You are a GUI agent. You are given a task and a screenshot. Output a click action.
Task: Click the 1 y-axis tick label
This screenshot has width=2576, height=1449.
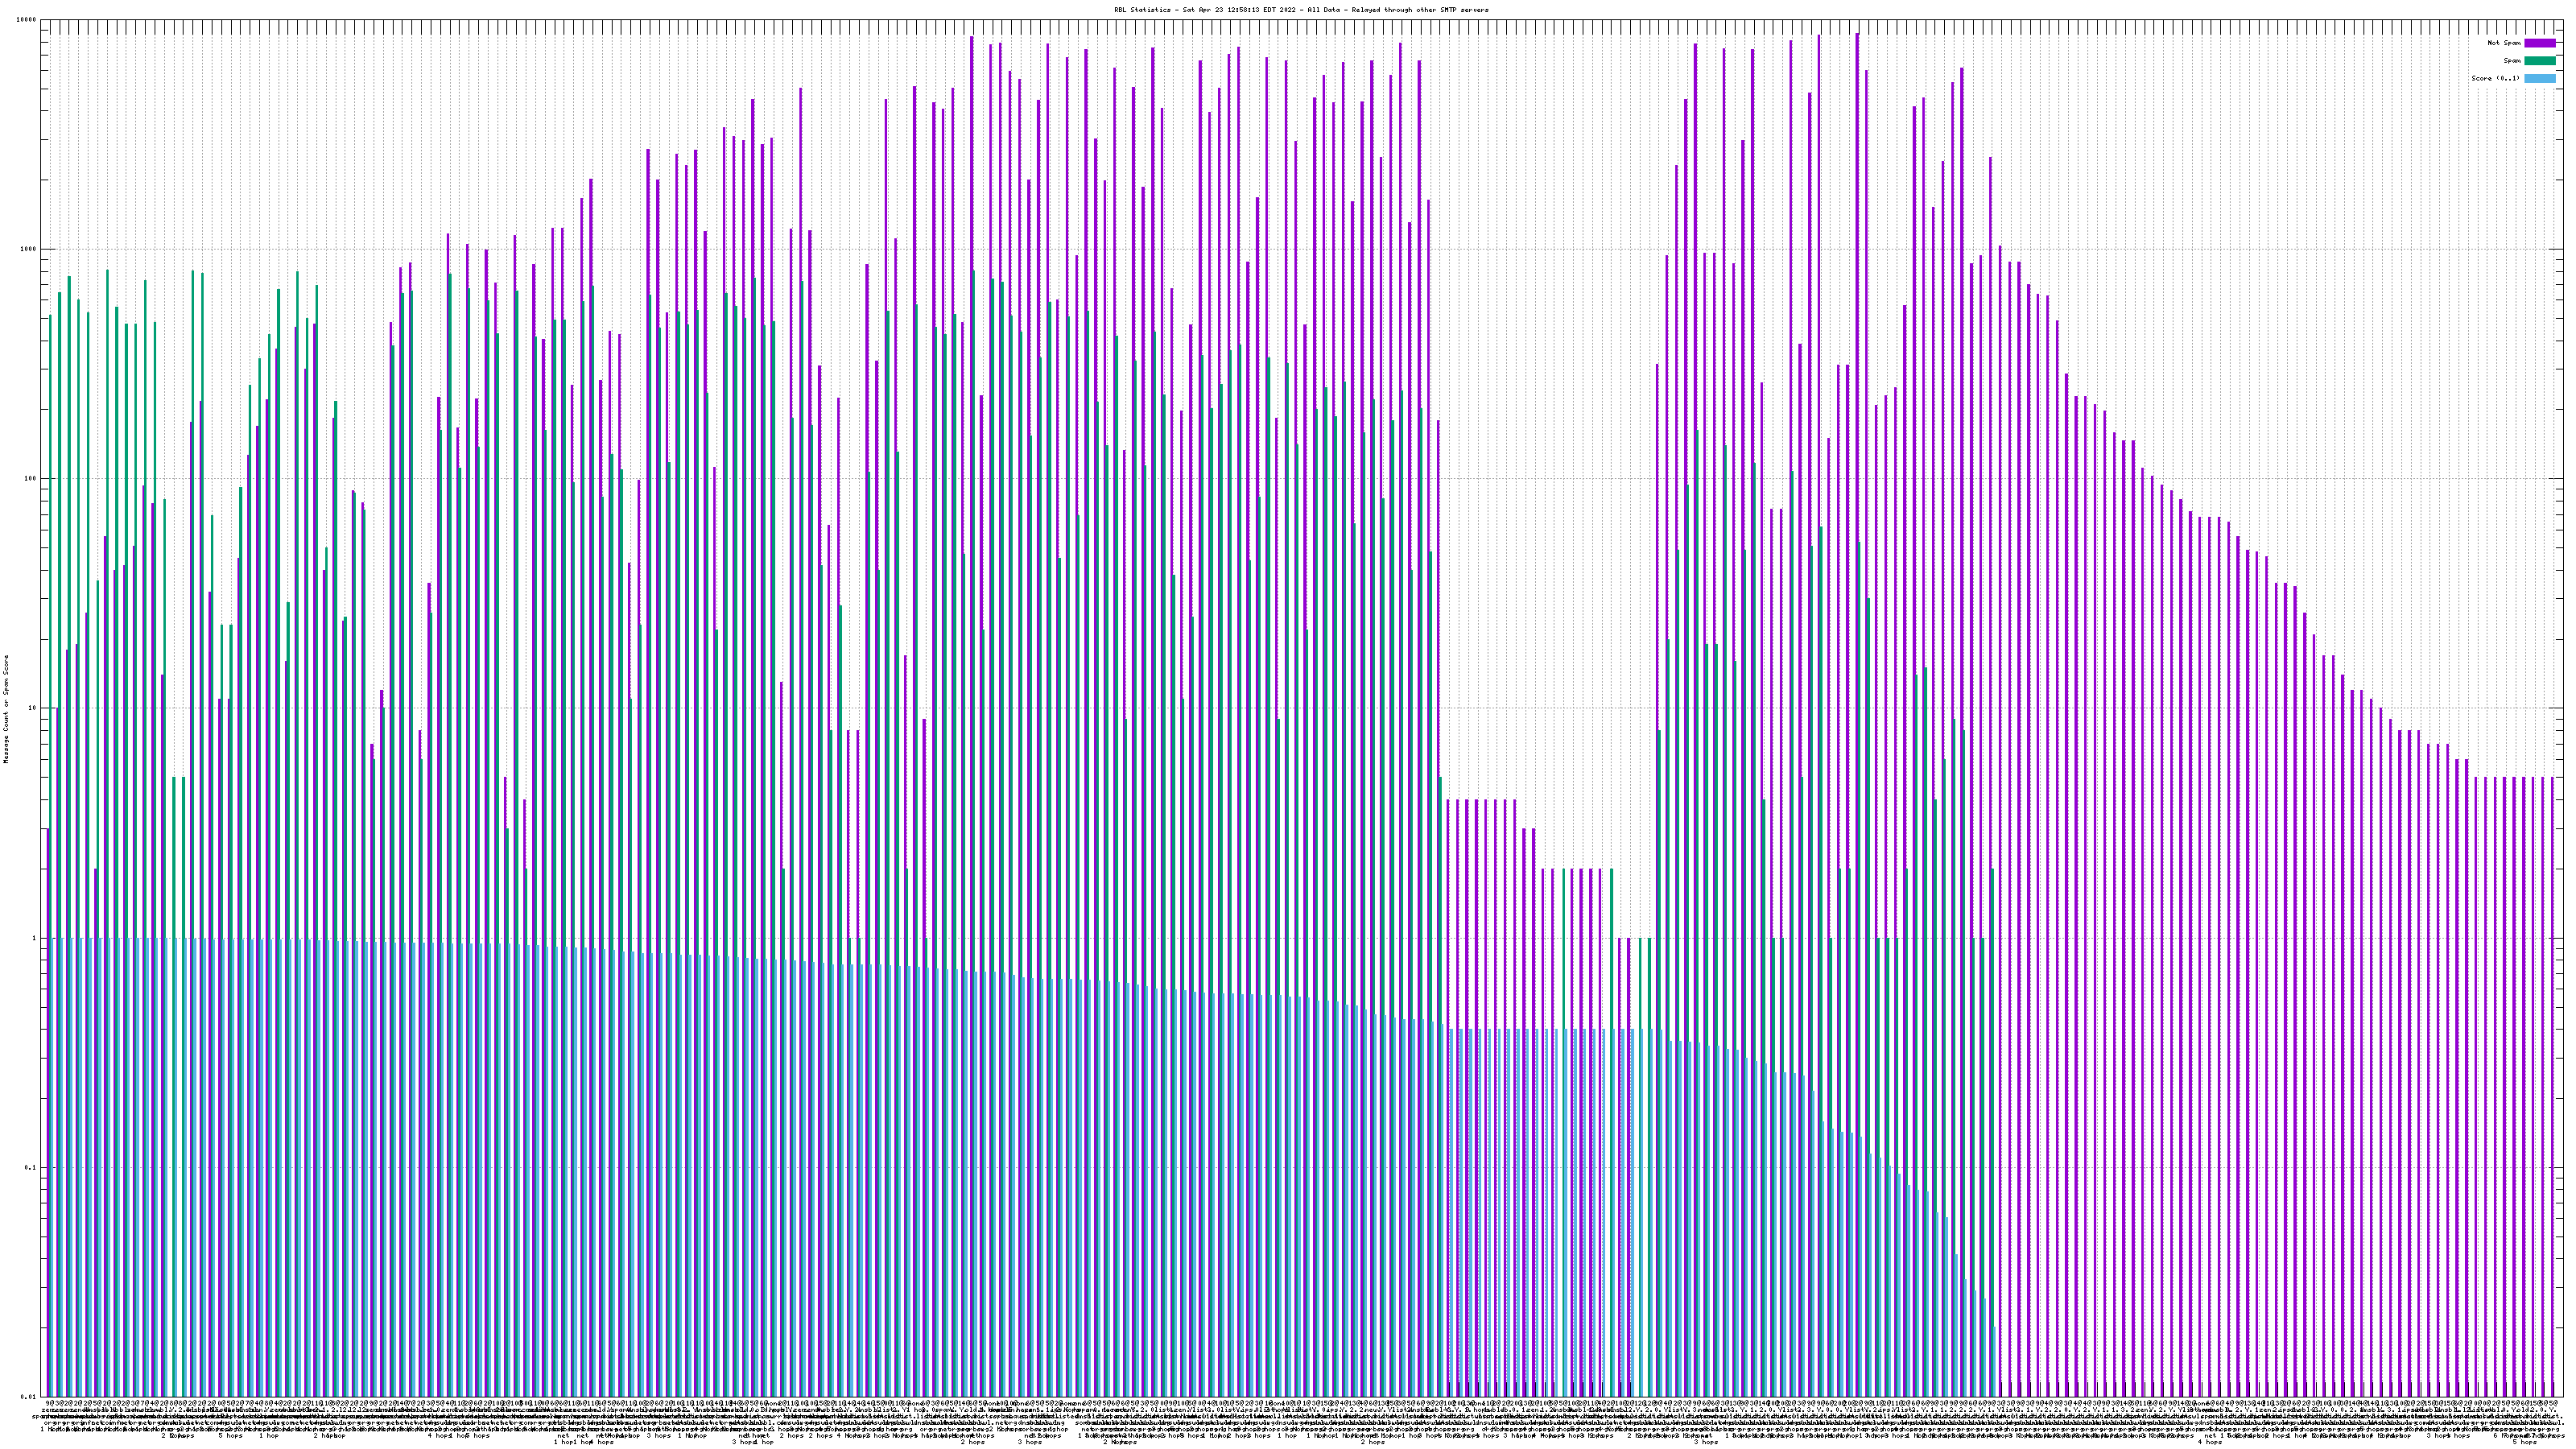point(35,938)
